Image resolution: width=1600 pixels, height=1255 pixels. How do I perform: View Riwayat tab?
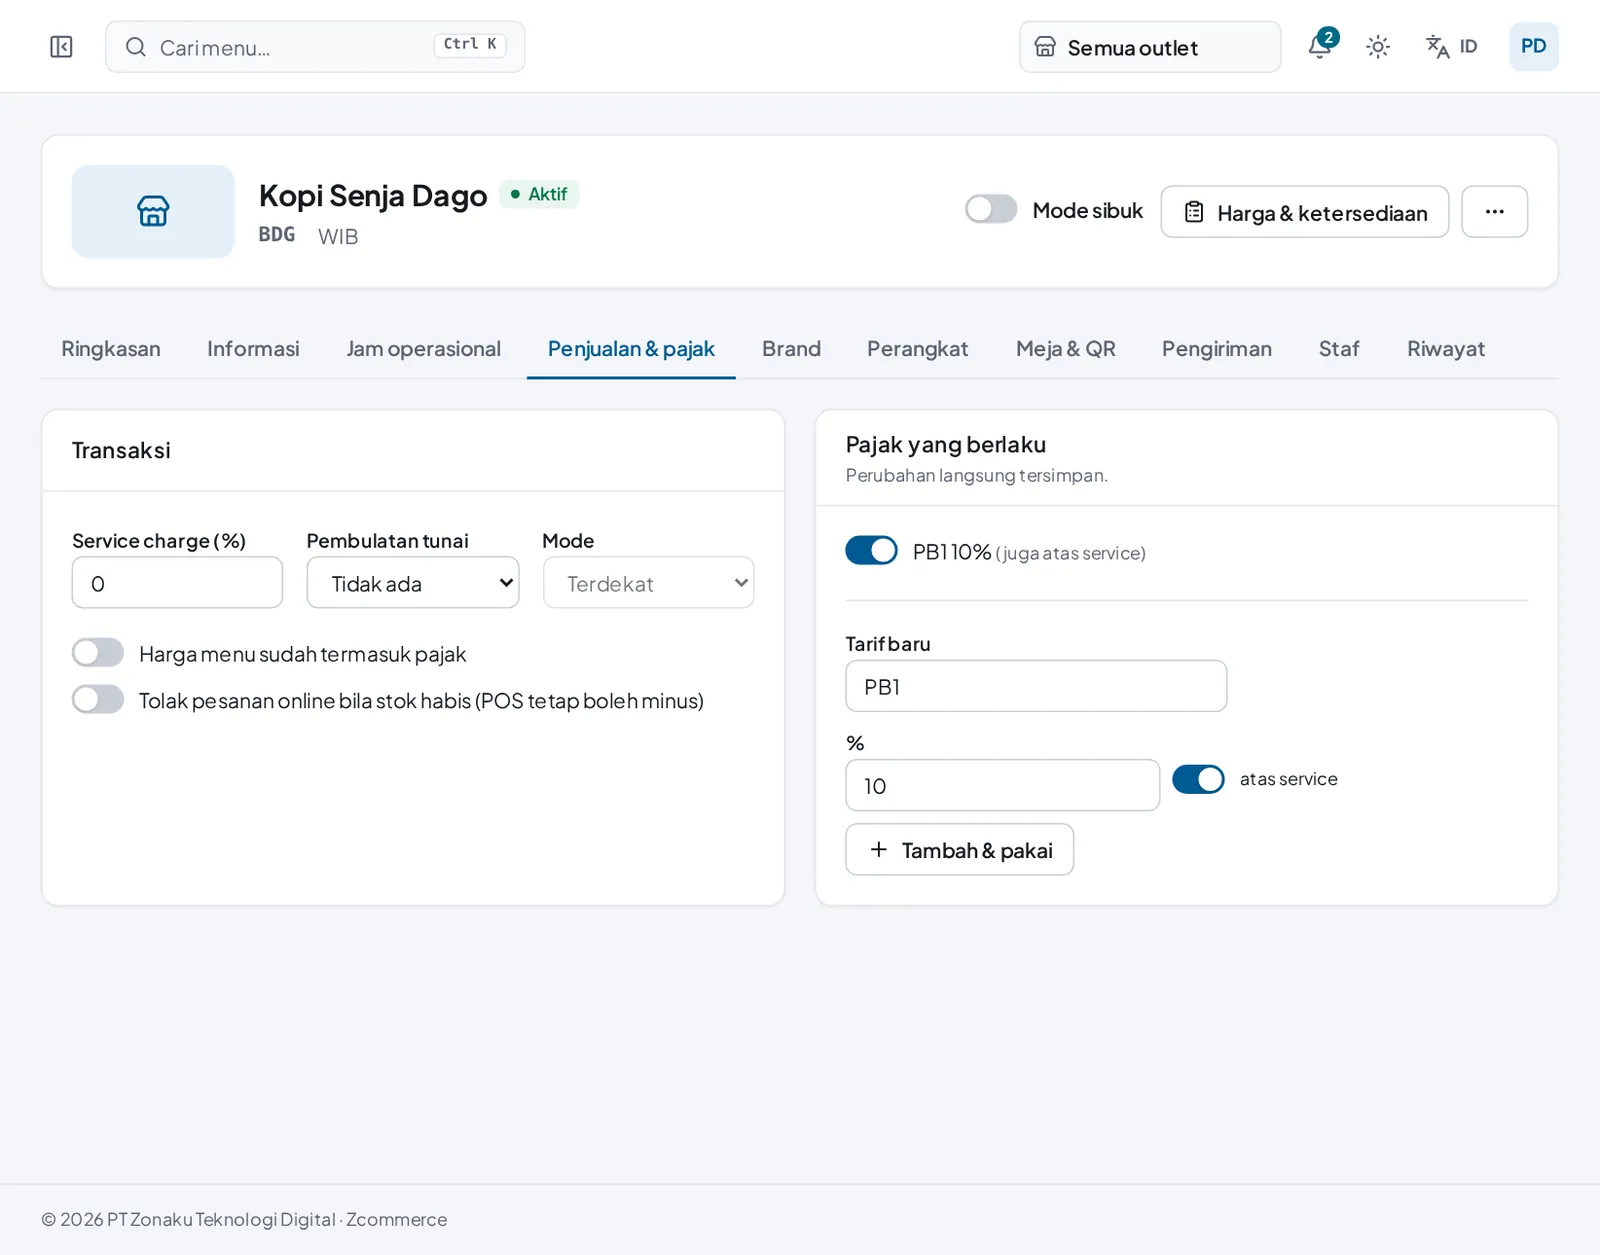[1446, 349]
